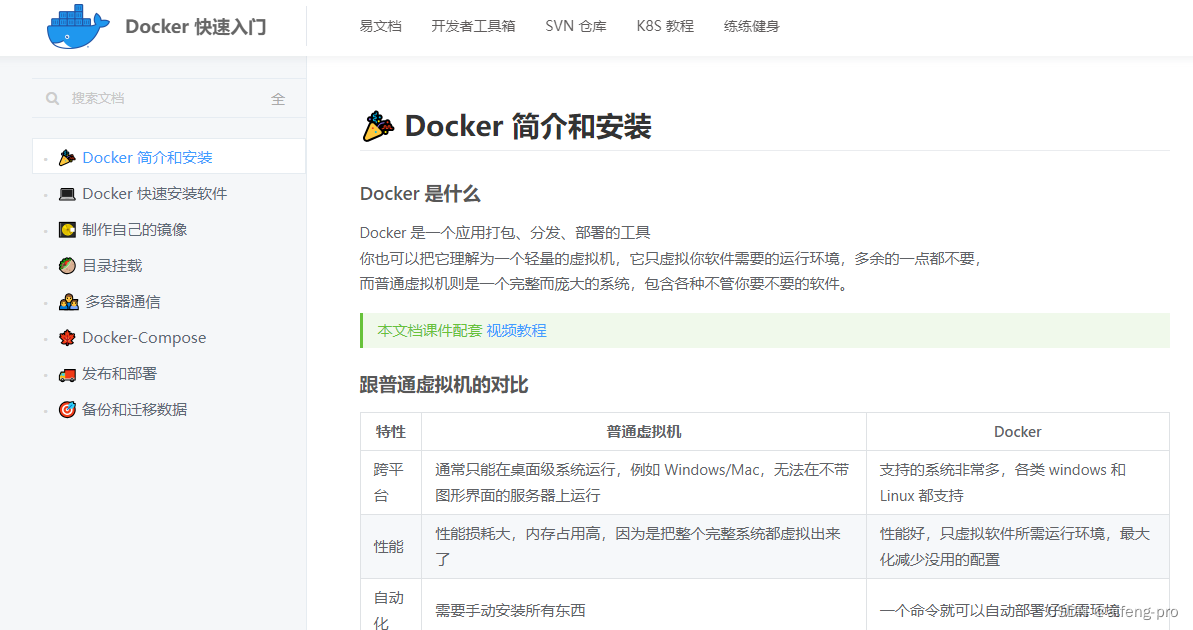Viewport: 1193px width, 630px height.
Task: Click the 跨平台 table cell
Action: click(x=389, y=482)
